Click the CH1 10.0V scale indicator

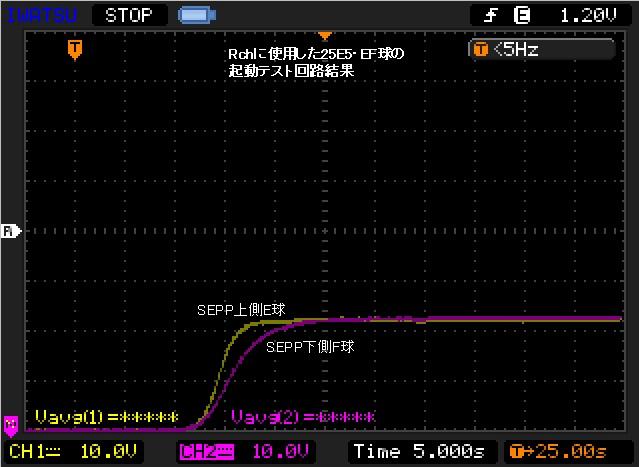point(73,452)
